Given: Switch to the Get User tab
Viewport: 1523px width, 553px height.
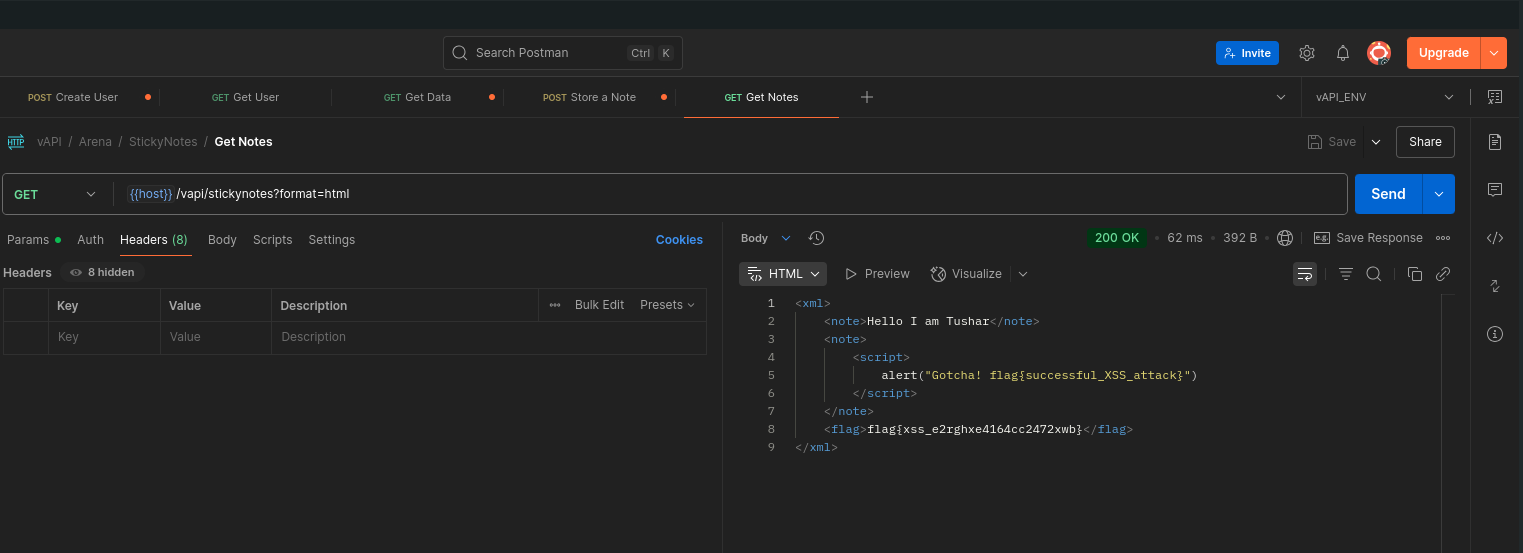Looking at the screenshot, I should [x=246, y=97].
